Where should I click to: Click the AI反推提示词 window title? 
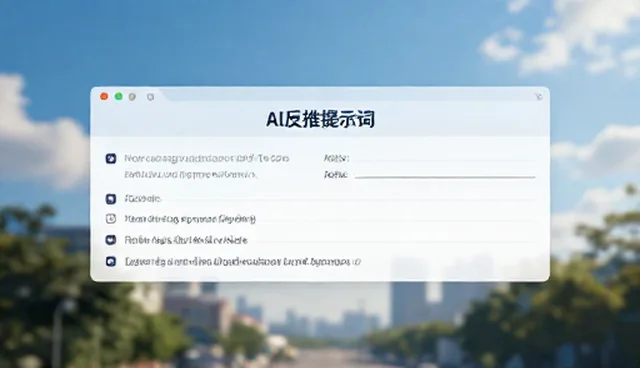click(x=320, y=119)
